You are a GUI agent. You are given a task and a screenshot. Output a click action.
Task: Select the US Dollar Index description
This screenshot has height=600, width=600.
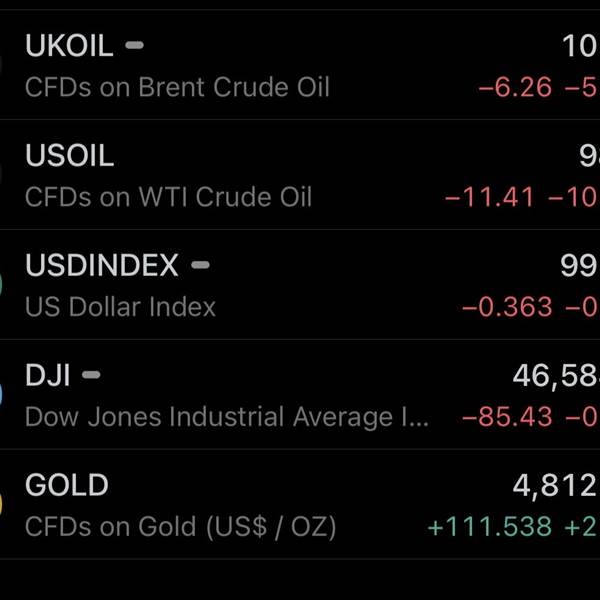click(120, 307)
